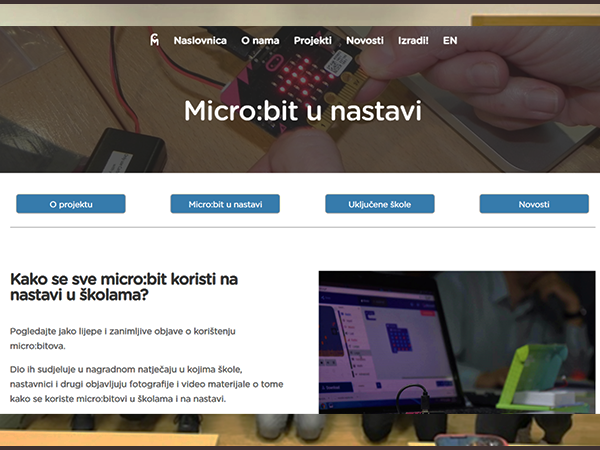Select Novosti in the top navigation bar
Viewport: 600px width, 450px height.
coord(365,41)
